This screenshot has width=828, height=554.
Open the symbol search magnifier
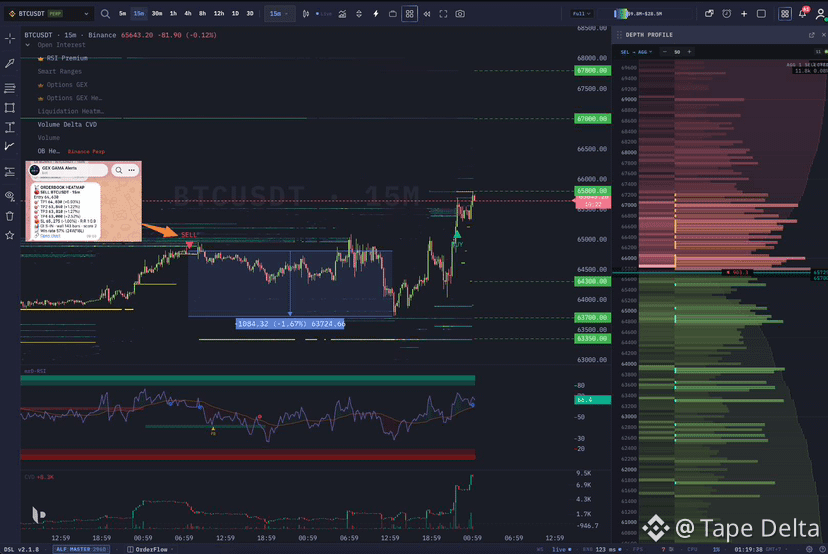(x=105, y=14)
